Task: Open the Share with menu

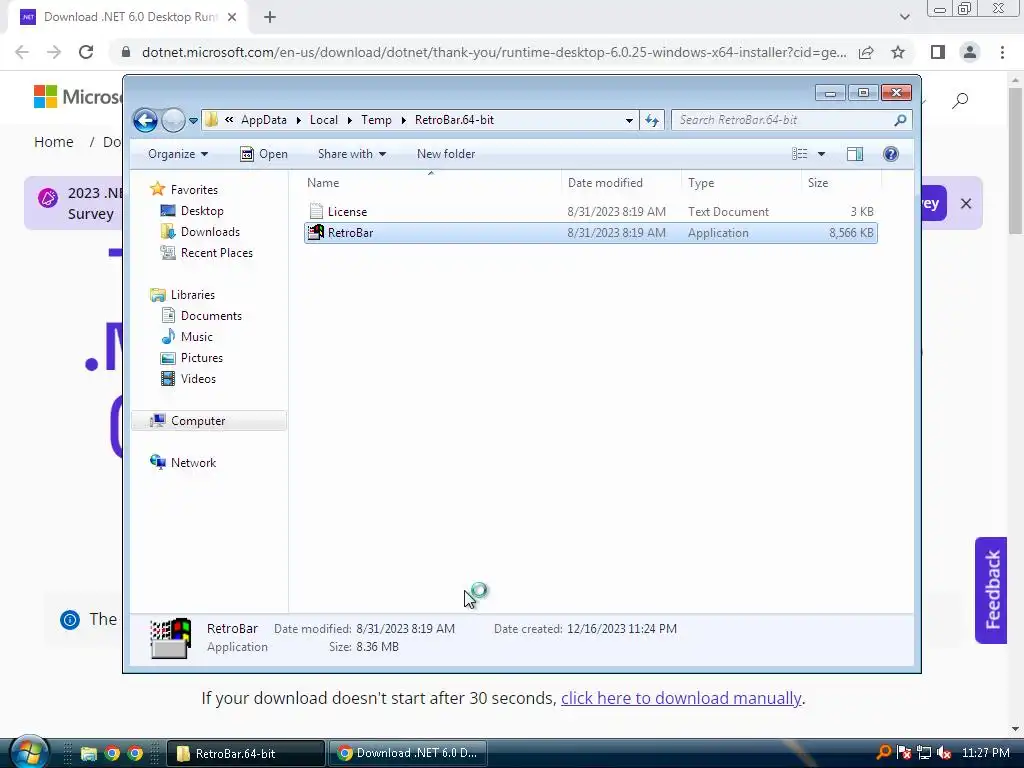Action: click(x=351, y=154)
